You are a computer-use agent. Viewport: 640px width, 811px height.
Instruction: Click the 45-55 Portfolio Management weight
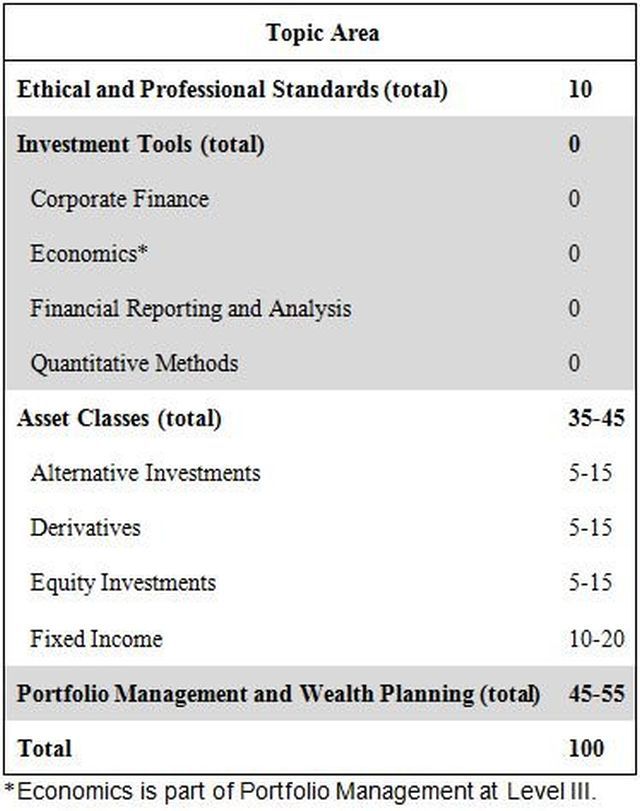pos(597,694)
